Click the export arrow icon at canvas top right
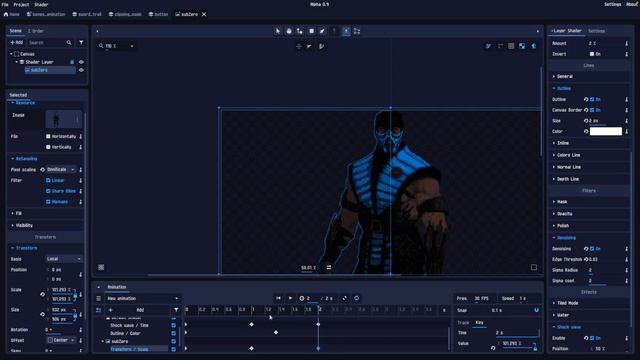This screenshot has height=360, width=640. (x=533, y=46)
